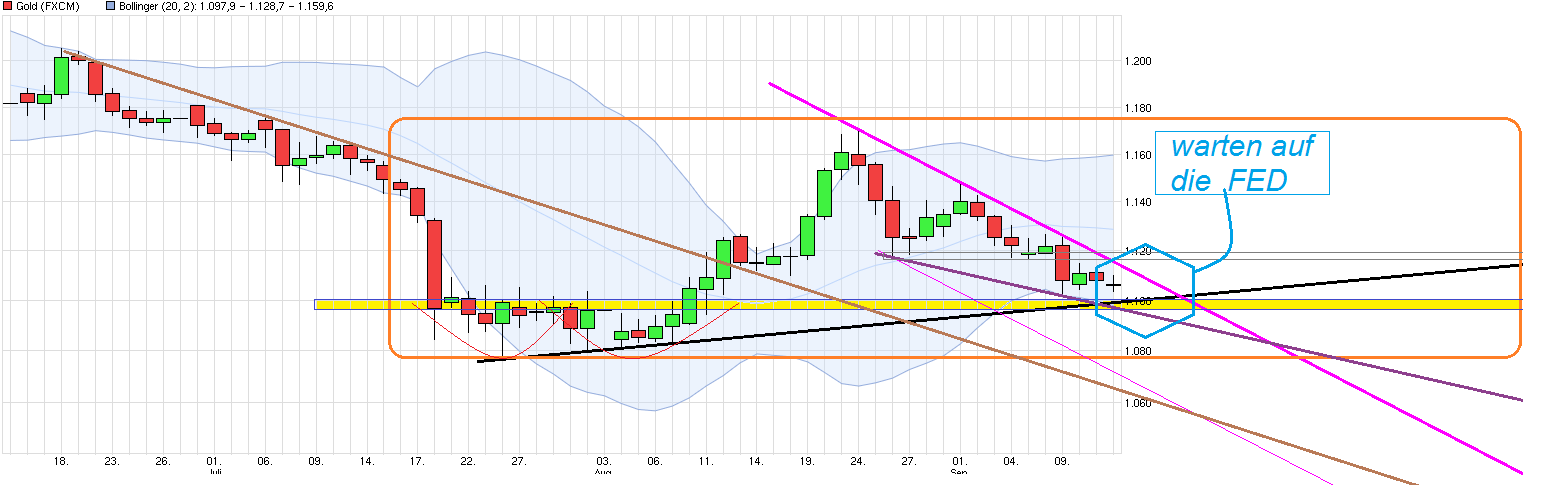
Task: Click the '01.' Sep date axis label
Action: click(960, 462)
